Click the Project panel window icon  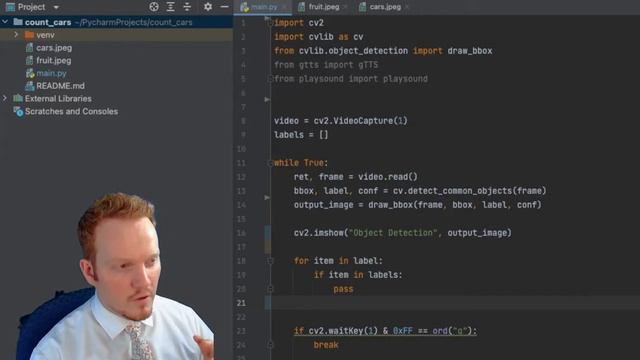10,7
